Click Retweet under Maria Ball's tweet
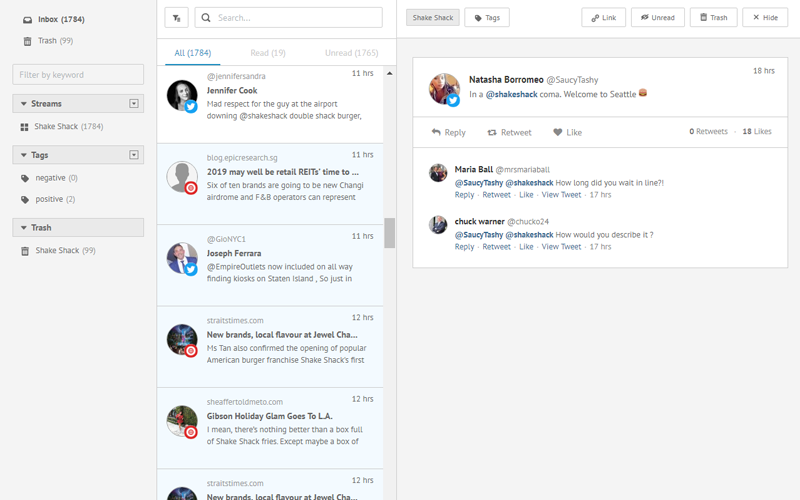The image size is (800, 500). (x=496, y=195)
